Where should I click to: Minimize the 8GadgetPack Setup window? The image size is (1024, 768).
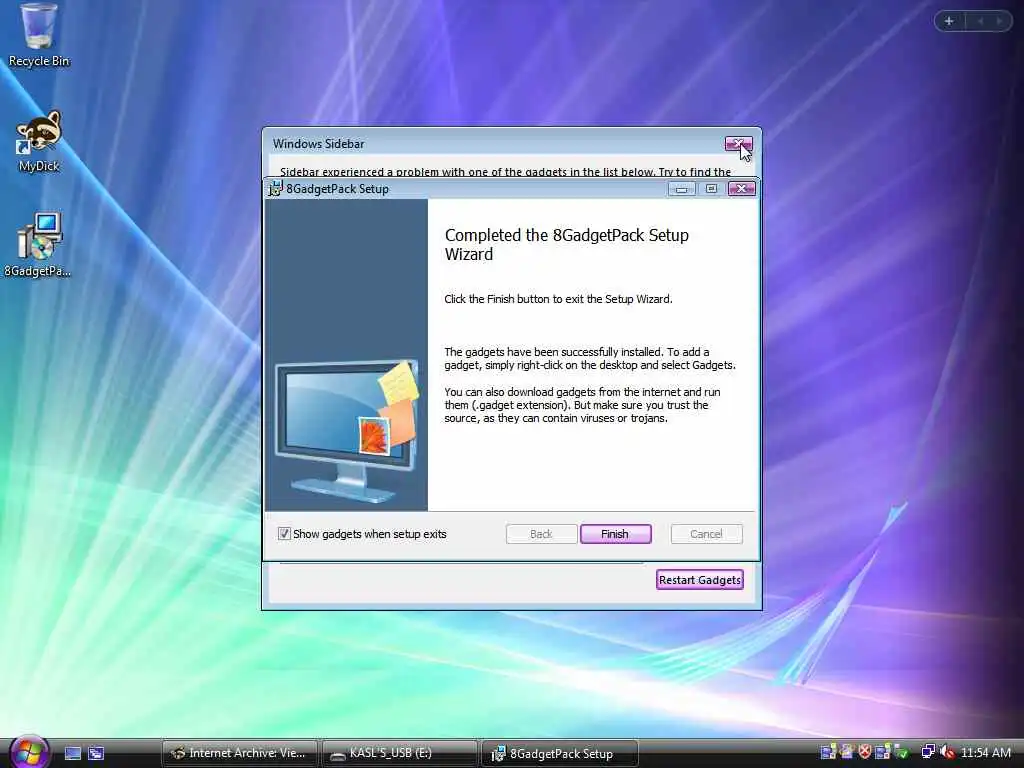click(681, 189)
